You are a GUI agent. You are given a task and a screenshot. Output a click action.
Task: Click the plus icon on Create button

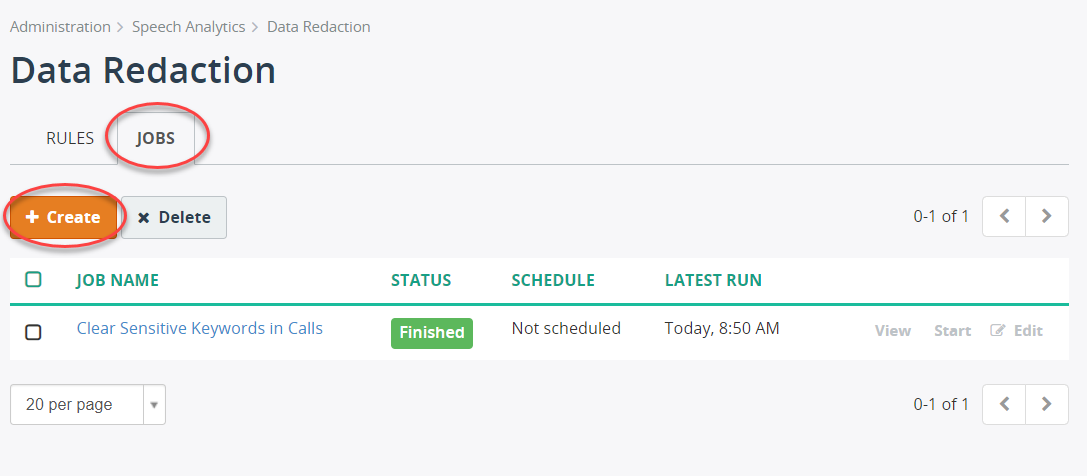pos(31,217)
